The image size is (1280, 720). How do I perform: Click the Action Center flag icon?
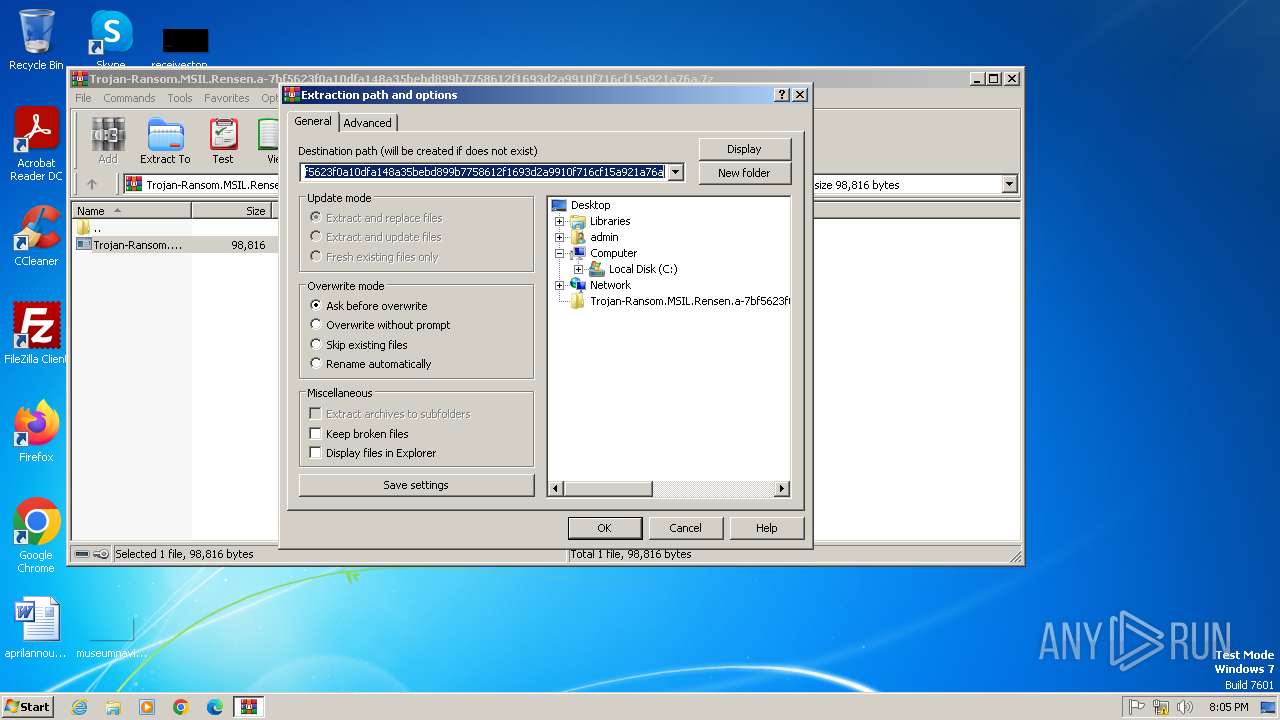tap(1137, 707)
